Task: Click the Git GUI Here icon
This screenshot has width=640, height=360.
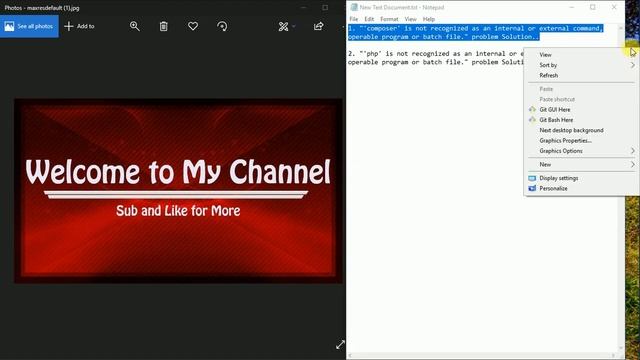Action: coord(532,109)
